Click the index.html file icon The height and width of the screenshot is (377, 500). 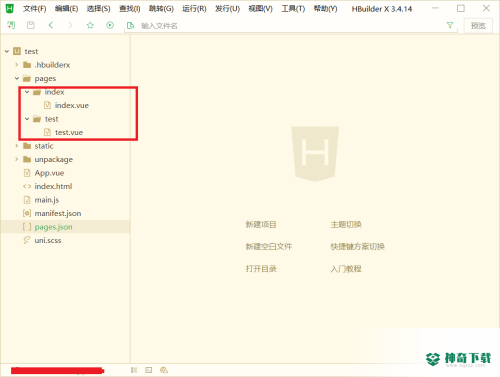point(27,186)
